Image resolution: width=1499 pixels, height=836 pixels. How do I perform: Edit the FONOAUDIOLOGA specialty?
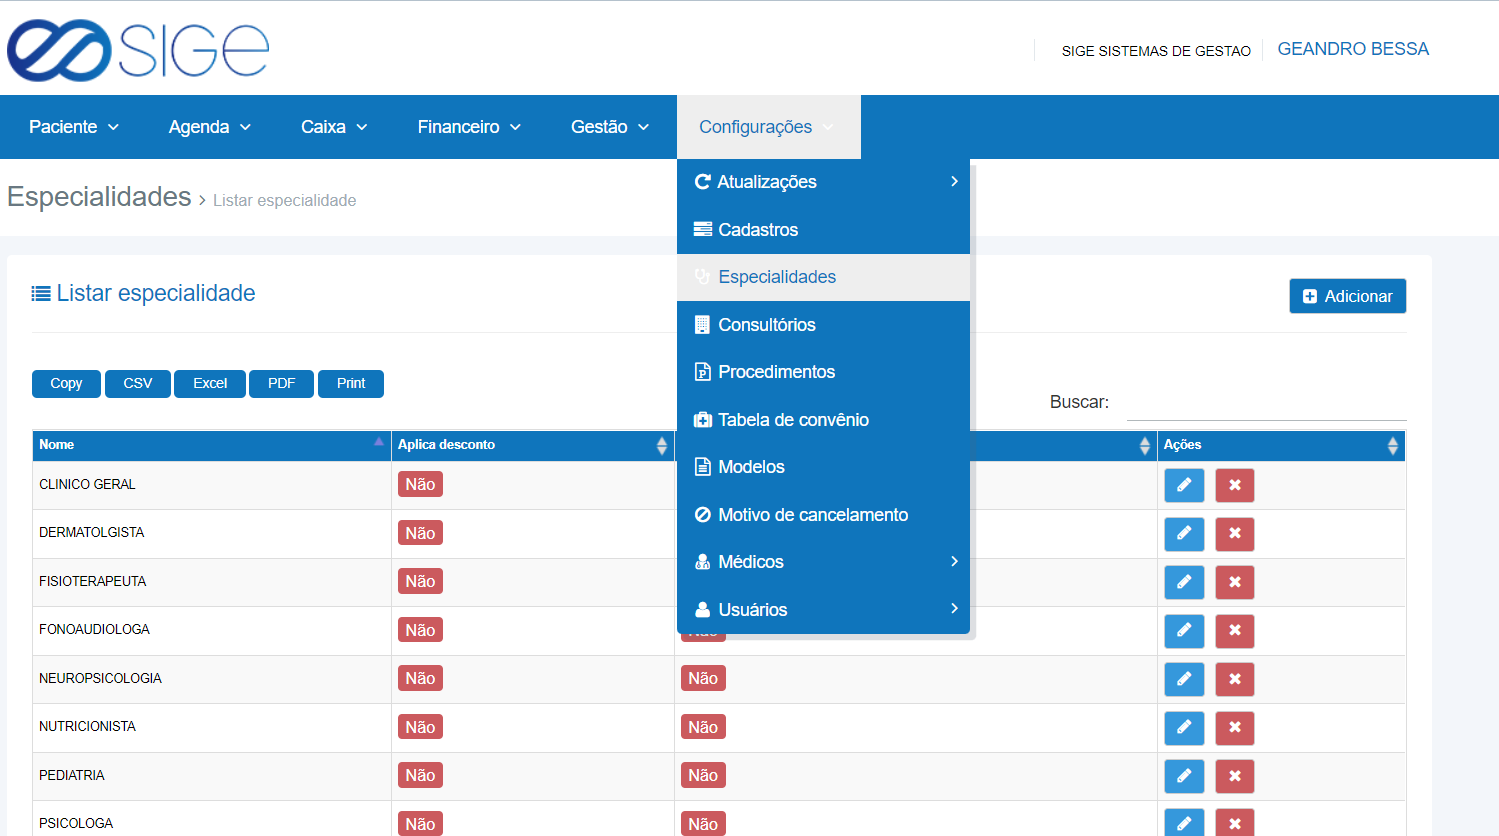[x=1184, y=631]
